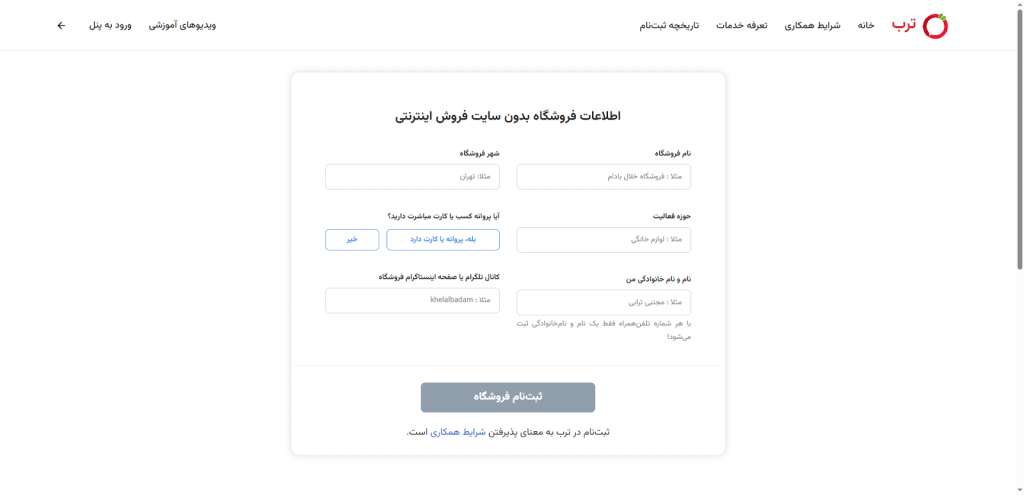Select the 'بله، پروانه یا کارت دارد' option
Screen dimensions: 1024x495
[443, 240]
